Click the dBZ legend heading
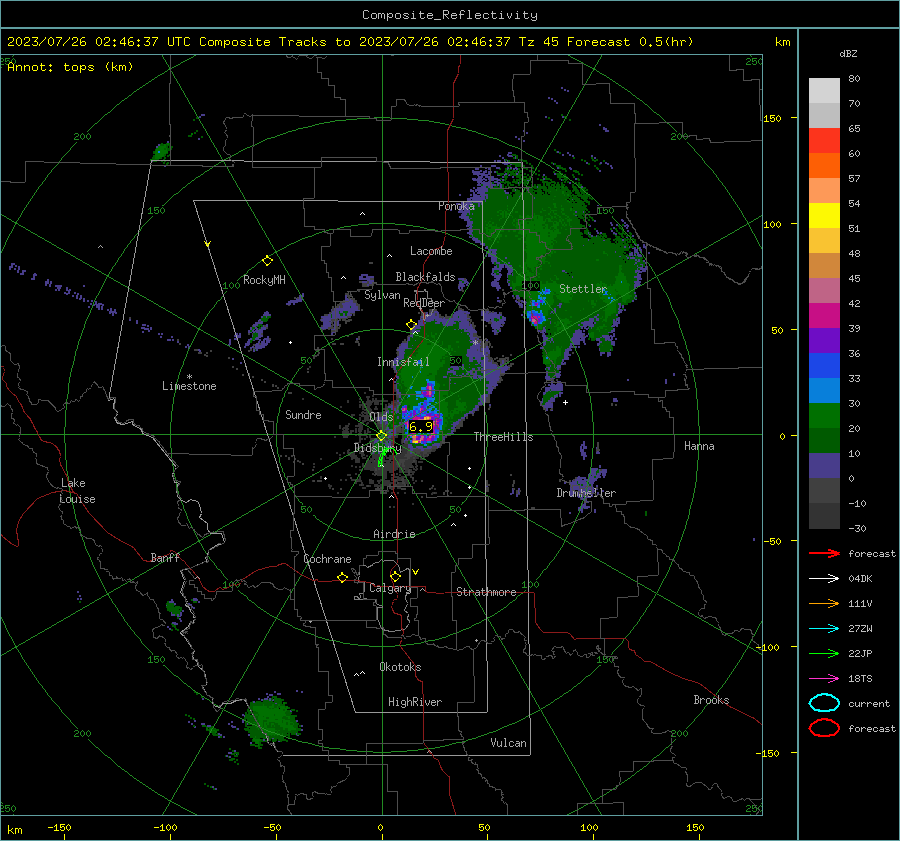Viewport: 900px width, 841px height. coord(848,53)
